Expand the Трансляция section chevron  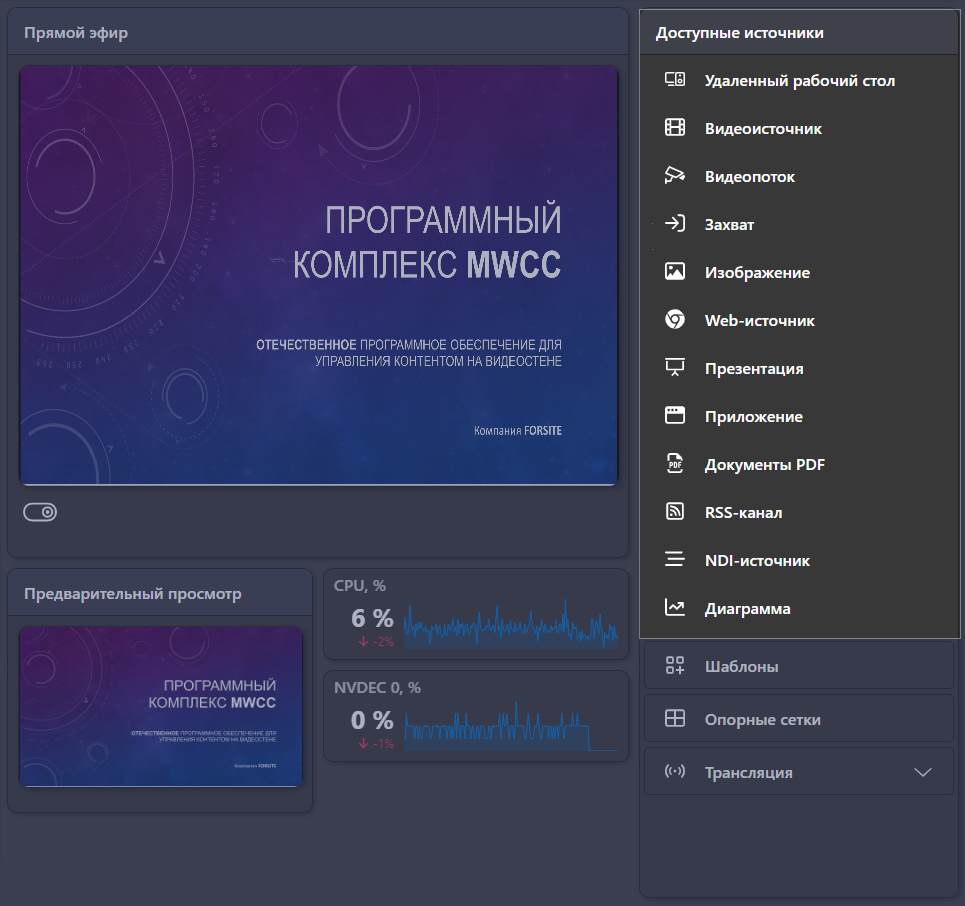pos(923,772)
